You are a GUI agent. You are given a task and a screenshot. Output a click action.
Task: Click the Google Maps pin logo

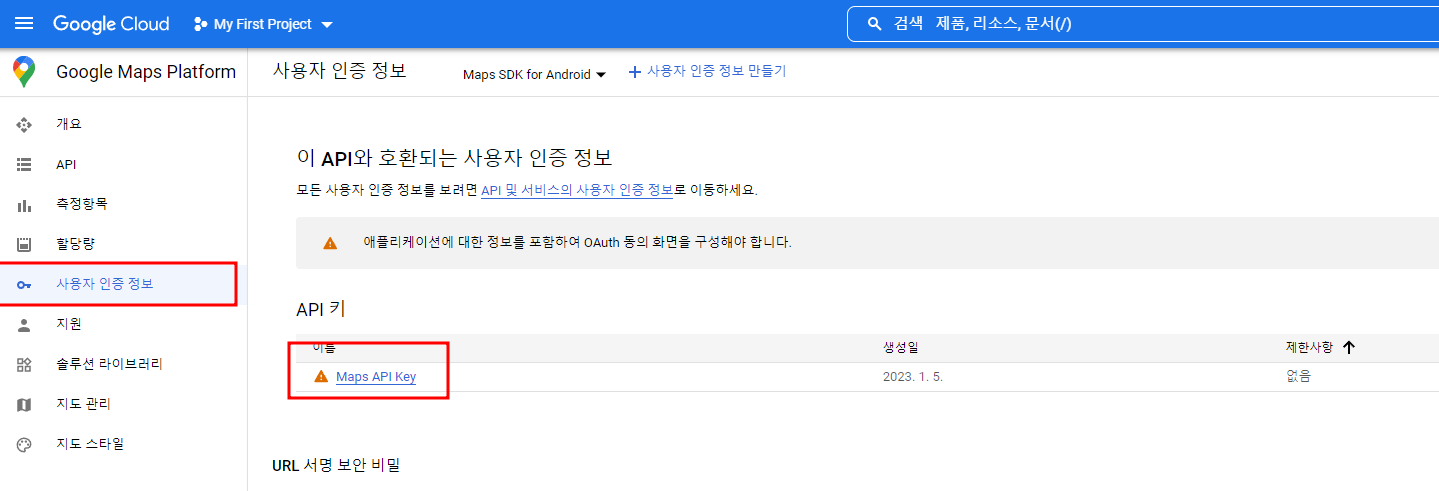(x=24, y=72)
